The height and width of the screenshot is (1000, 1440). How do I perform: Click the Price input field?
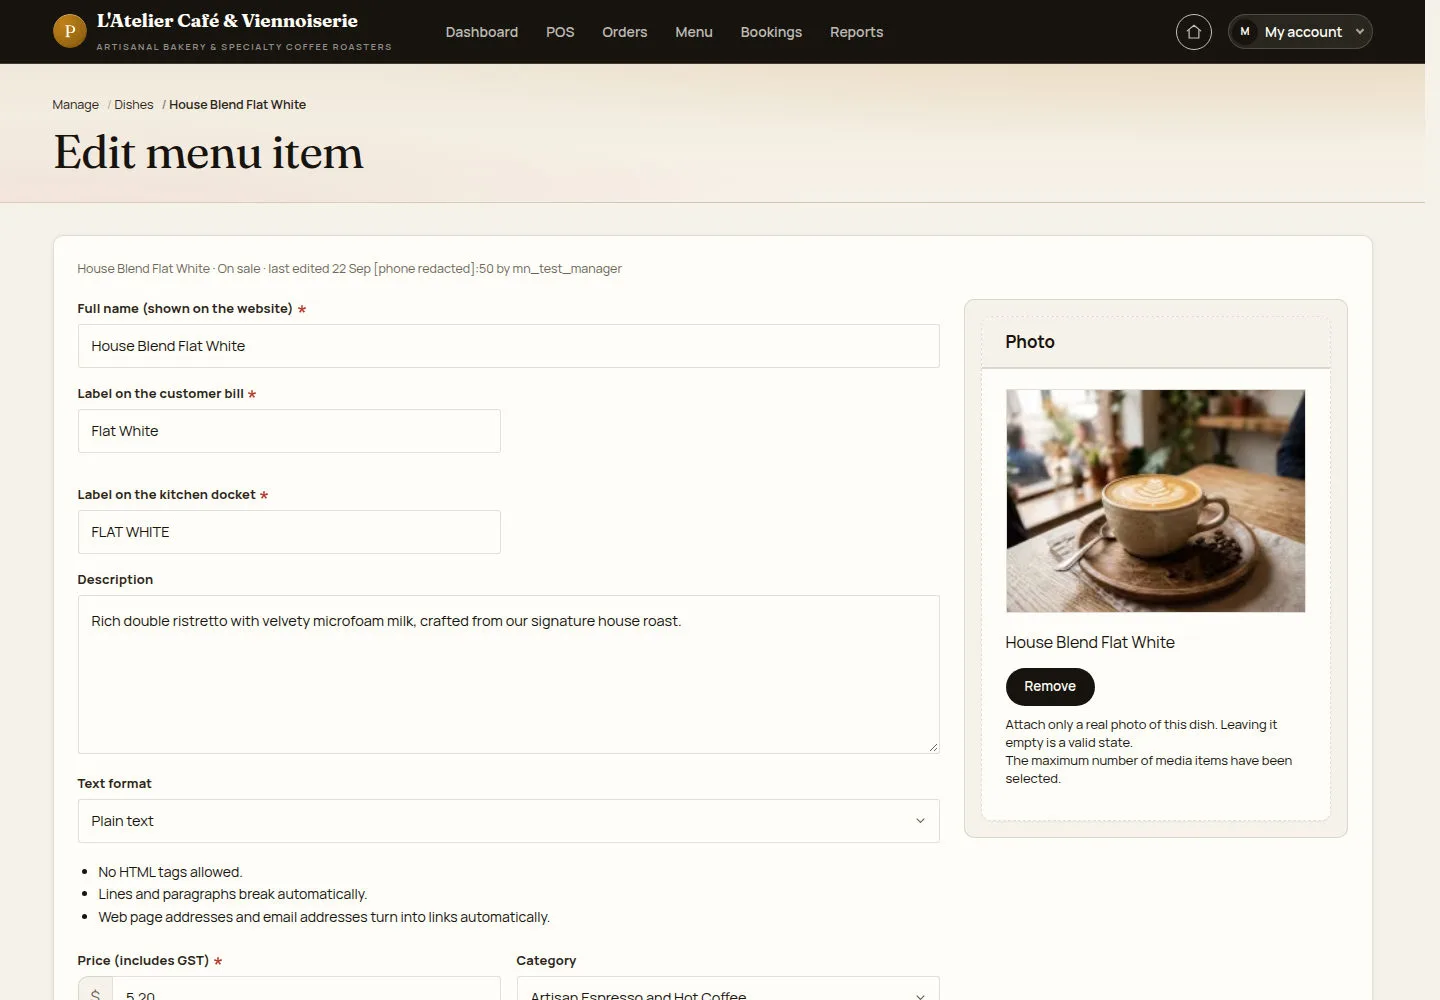306,988
